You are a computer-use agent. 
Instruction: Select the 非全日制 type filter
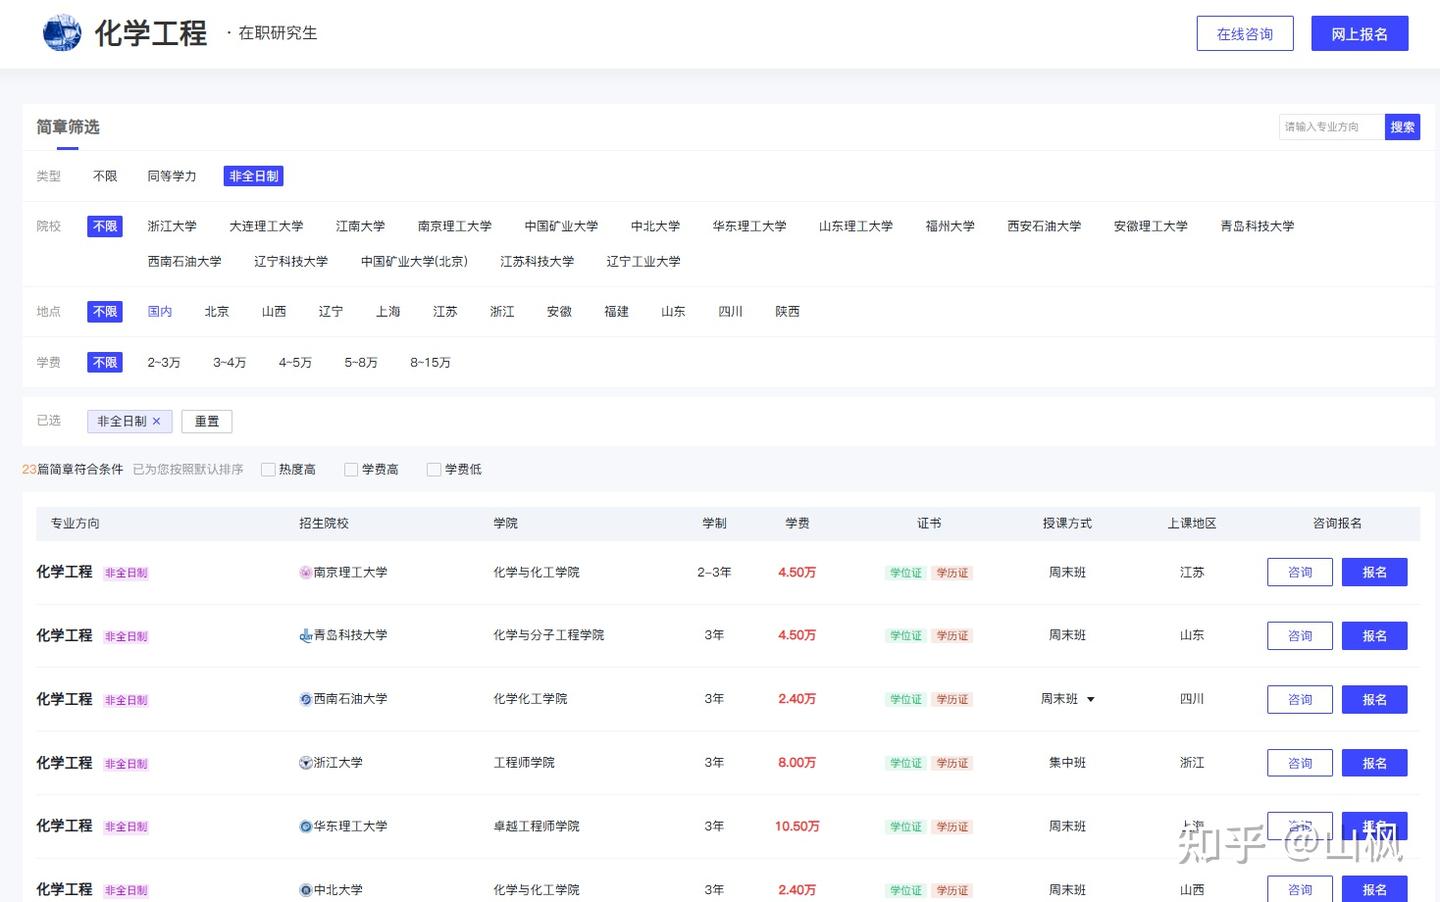pyautogui.click(x=254, y=176)
